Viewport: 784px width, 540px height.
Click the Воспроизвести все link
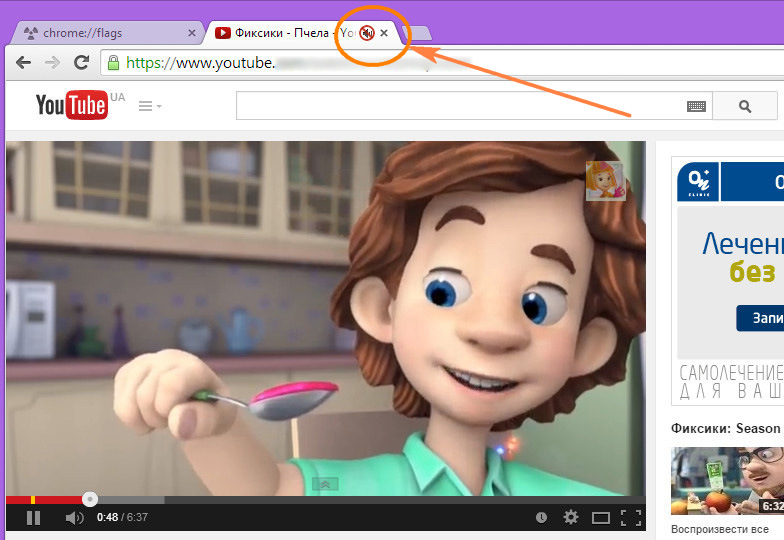click(720, 529)
